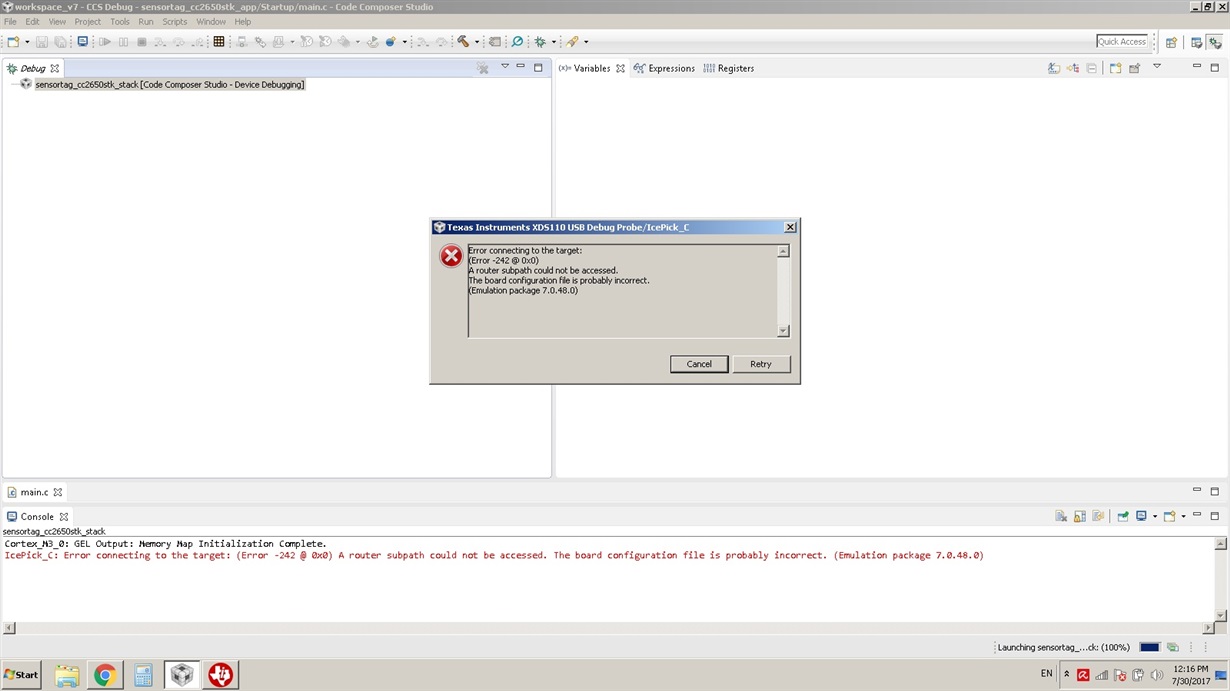The image size is (1230, 691).
Task: Open the Help menu
Action: point(243,21)
